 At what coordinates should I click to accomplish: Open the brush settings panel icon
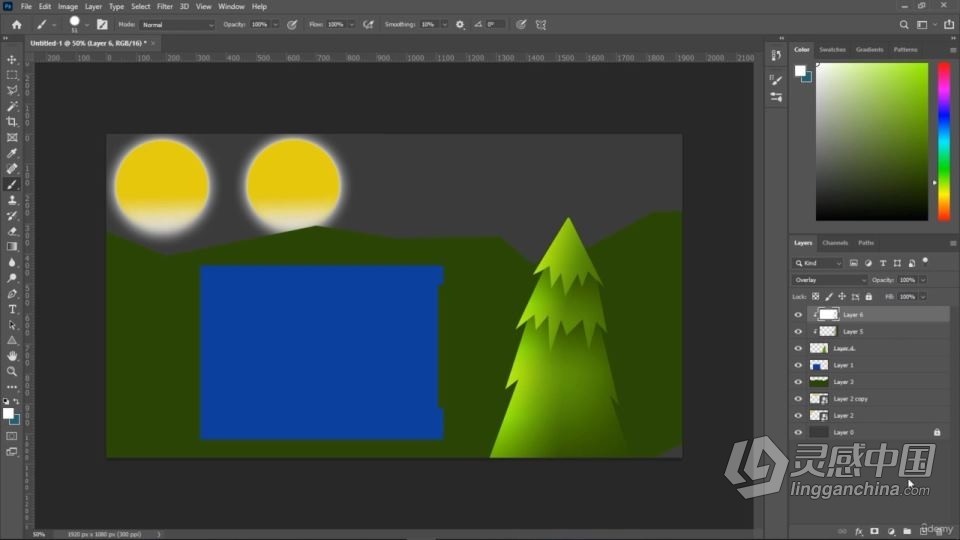tap(102, 24)
